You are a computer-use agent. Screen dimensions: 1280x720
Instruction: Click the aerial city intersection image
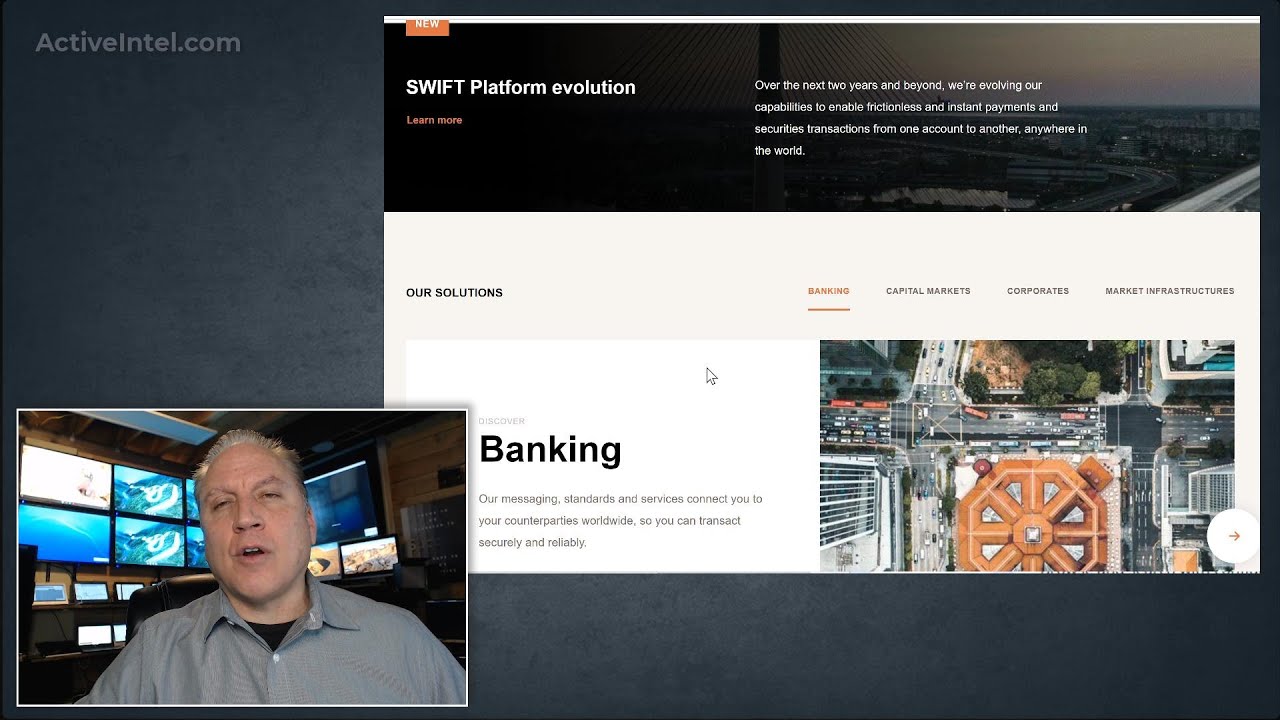[1027, 456]
